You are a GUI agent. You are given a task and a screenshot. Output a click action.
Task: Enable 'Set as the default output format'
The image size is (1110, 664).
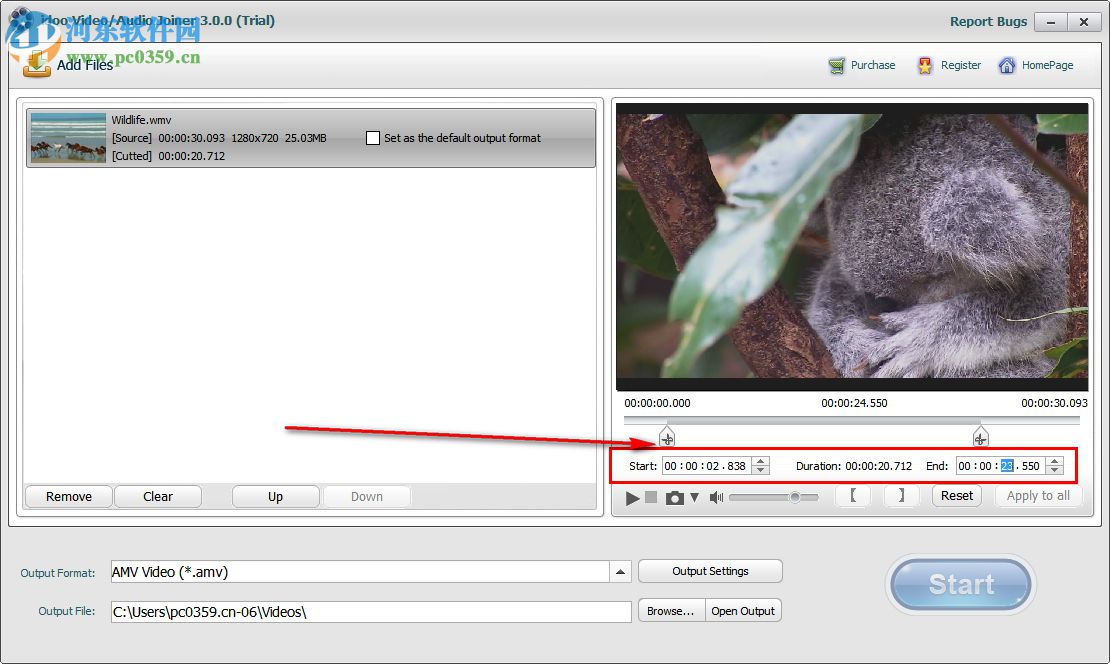pos(373,138)
